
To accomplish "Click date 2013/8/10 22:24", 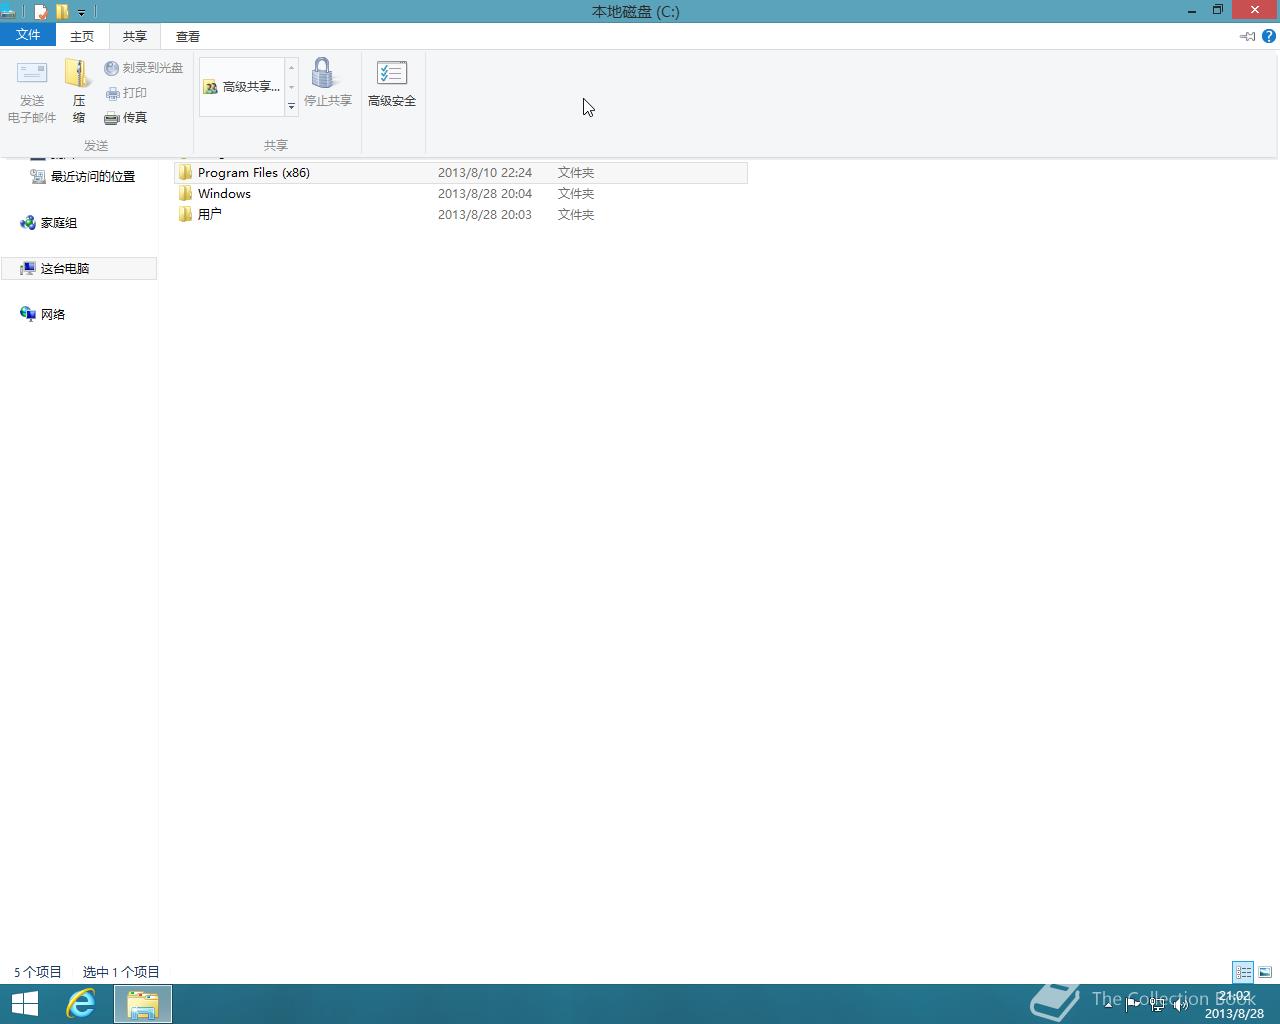I will tap(485, 173).
